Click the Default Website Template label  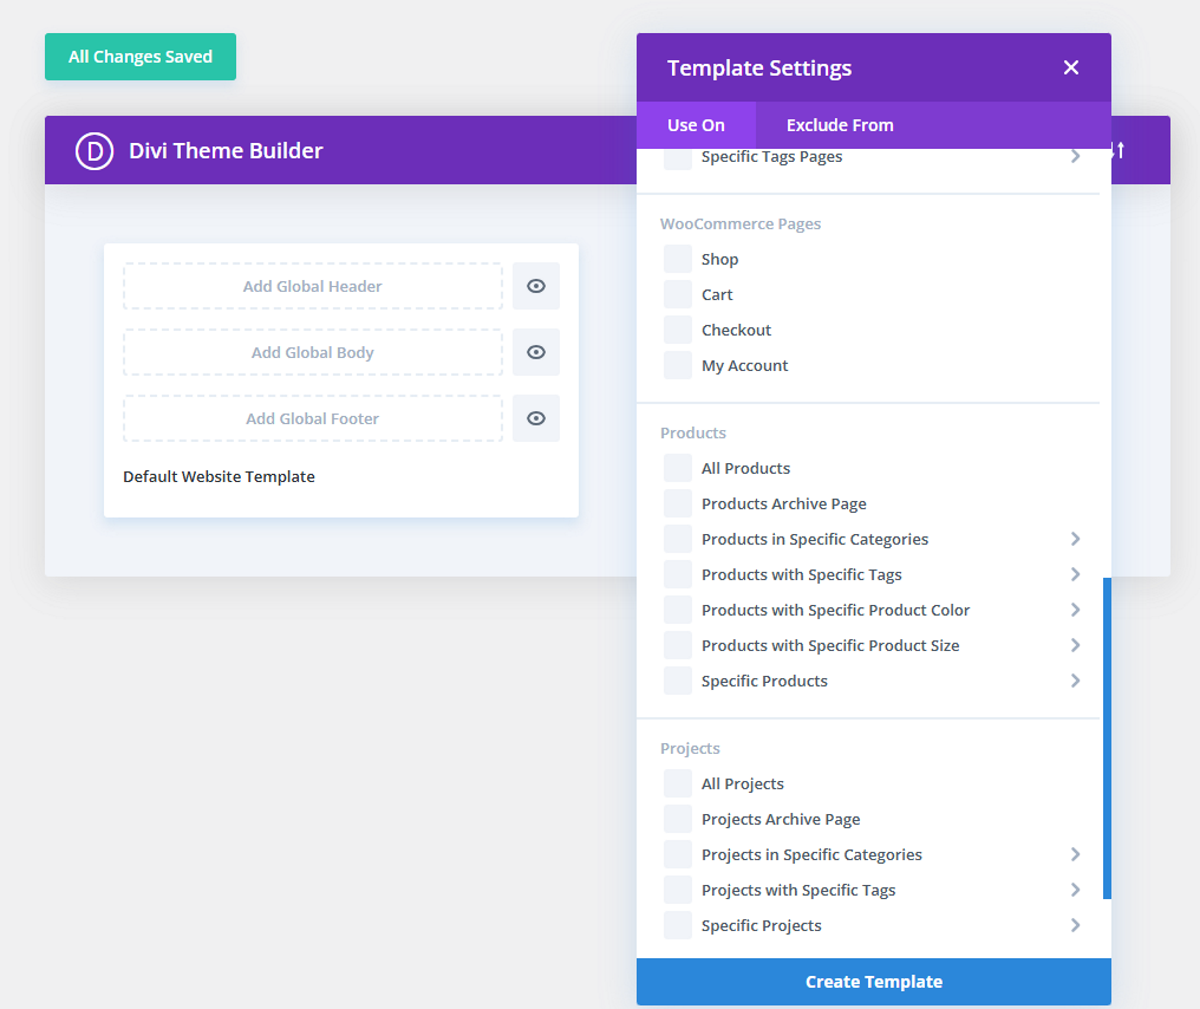click(x=219, y=477)
